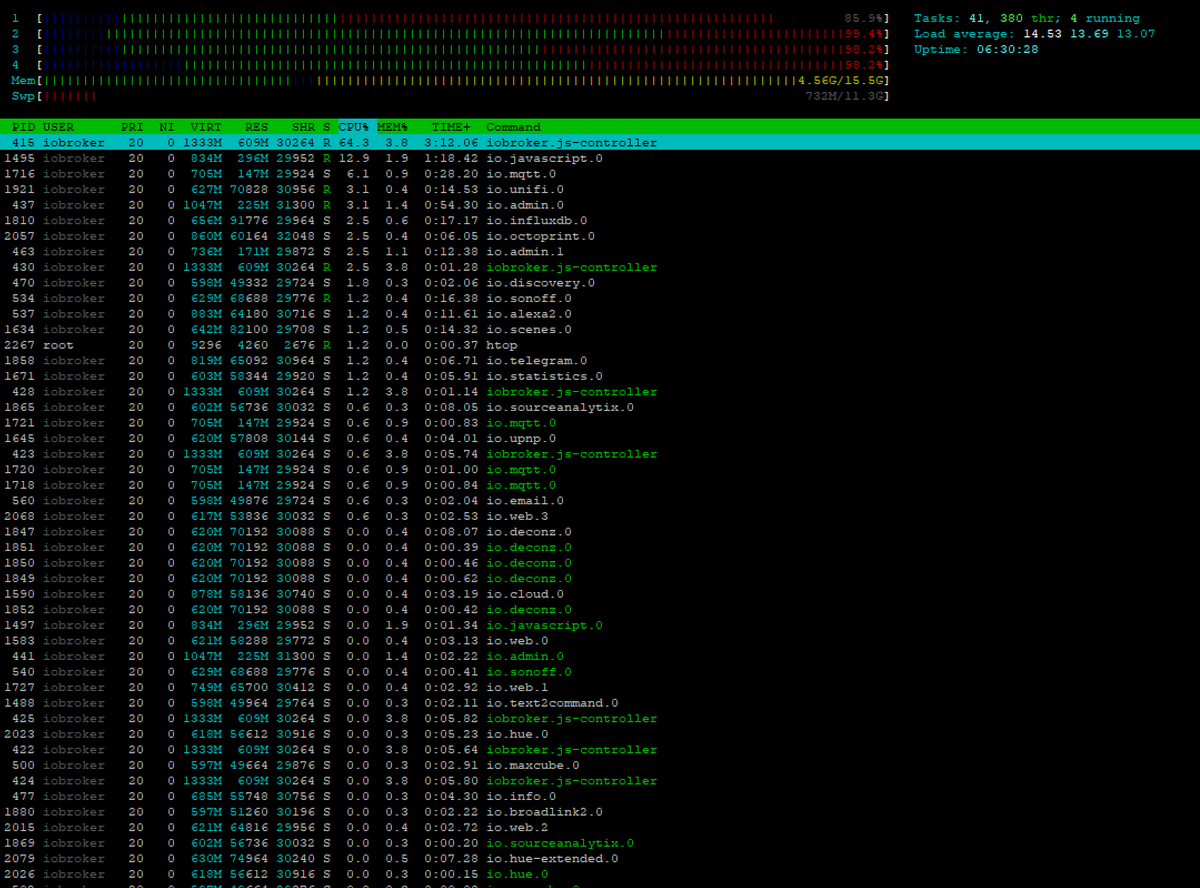1200x888 pixels.
Task: Select the io.sourceanalytix.0 process with PID 1865
Action: [x=600, y=407]
